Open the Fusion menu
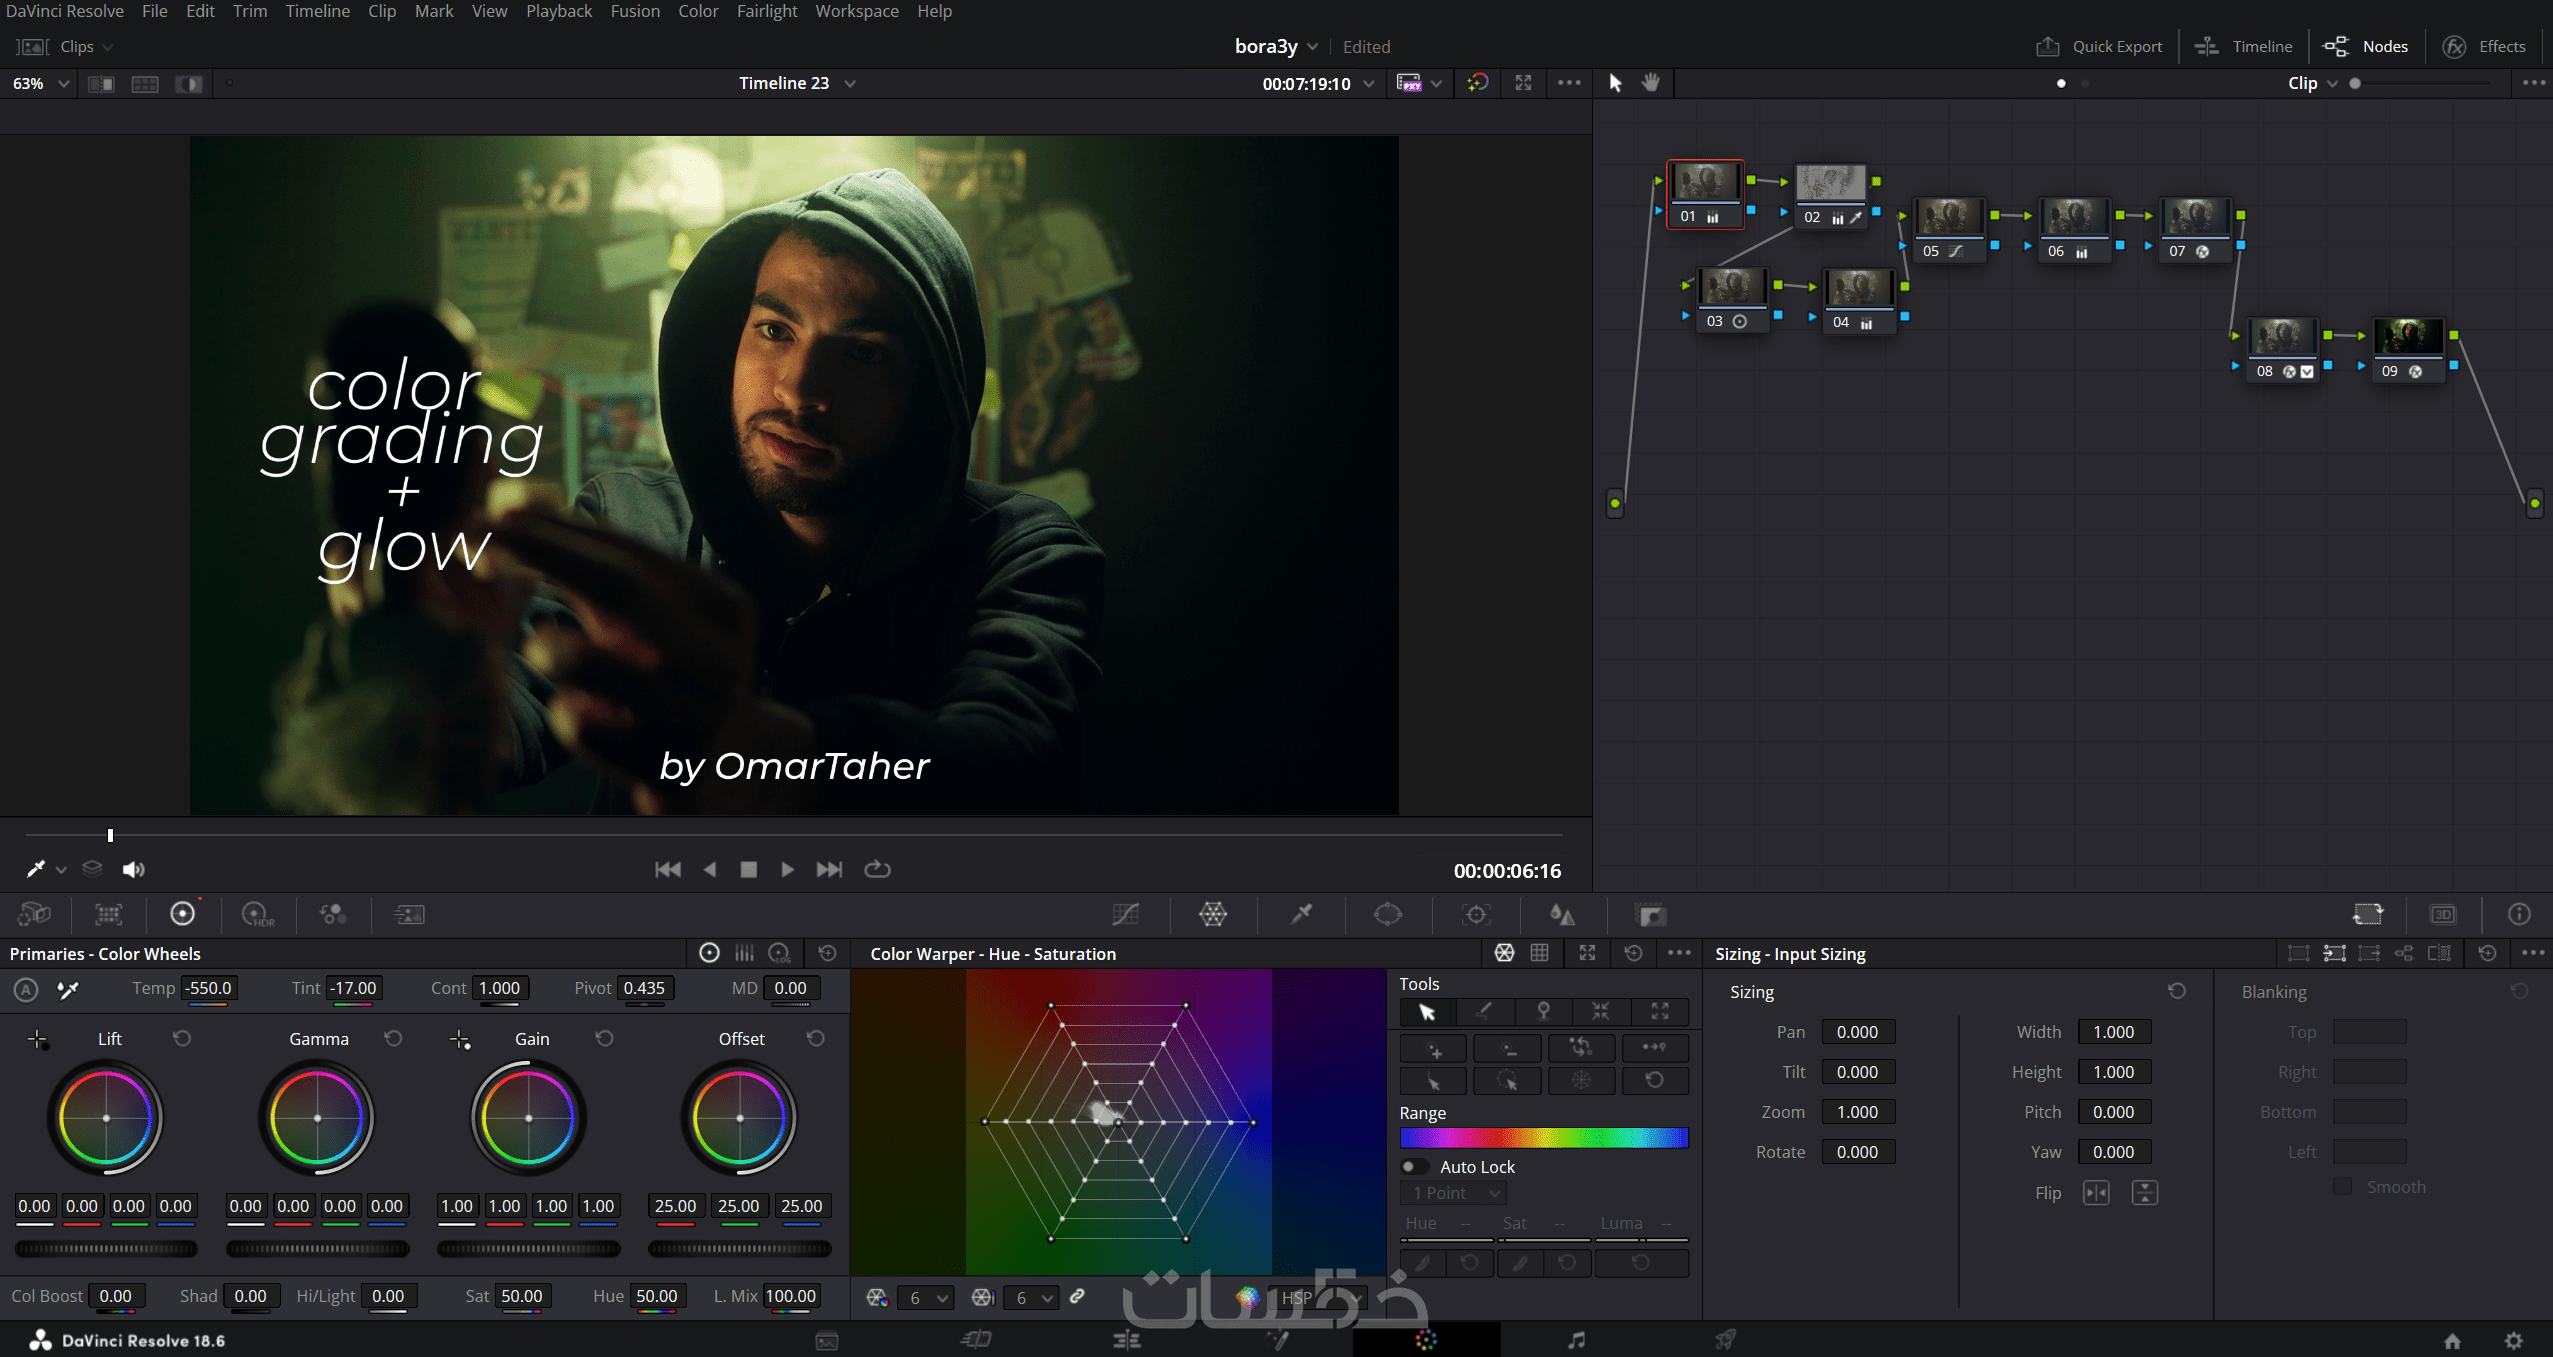Screen dimensions: 2553x1357 635,11
